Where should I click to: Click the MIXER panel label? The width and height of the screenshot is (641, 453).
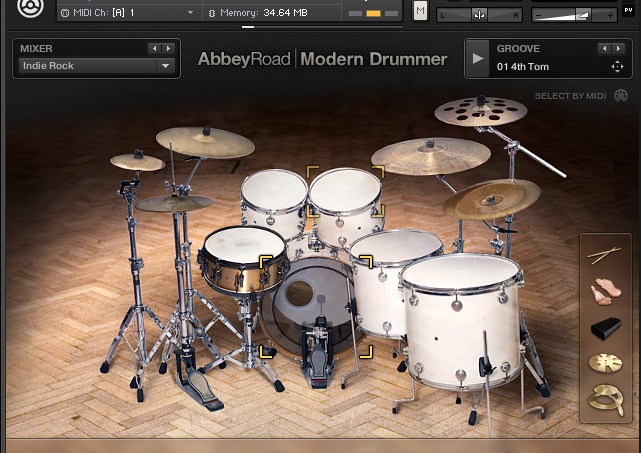coord(36,49)
